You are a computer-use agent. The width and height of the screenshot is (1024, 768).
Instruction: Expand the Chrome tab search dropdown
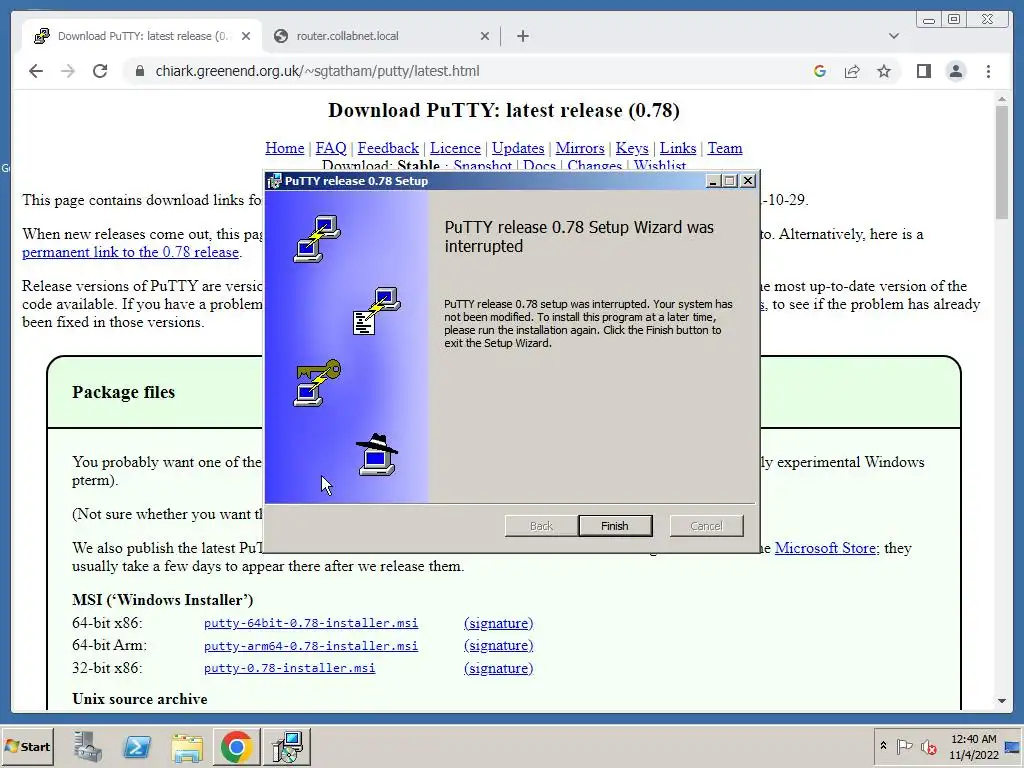pyautogui.click(x=893, y=36)
